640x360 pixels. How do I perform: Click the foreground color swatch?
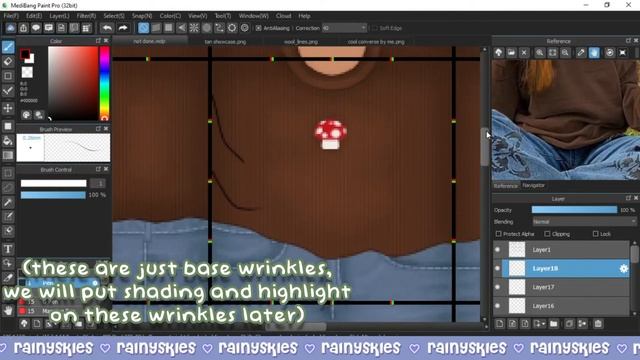click(x=25, y=54)
